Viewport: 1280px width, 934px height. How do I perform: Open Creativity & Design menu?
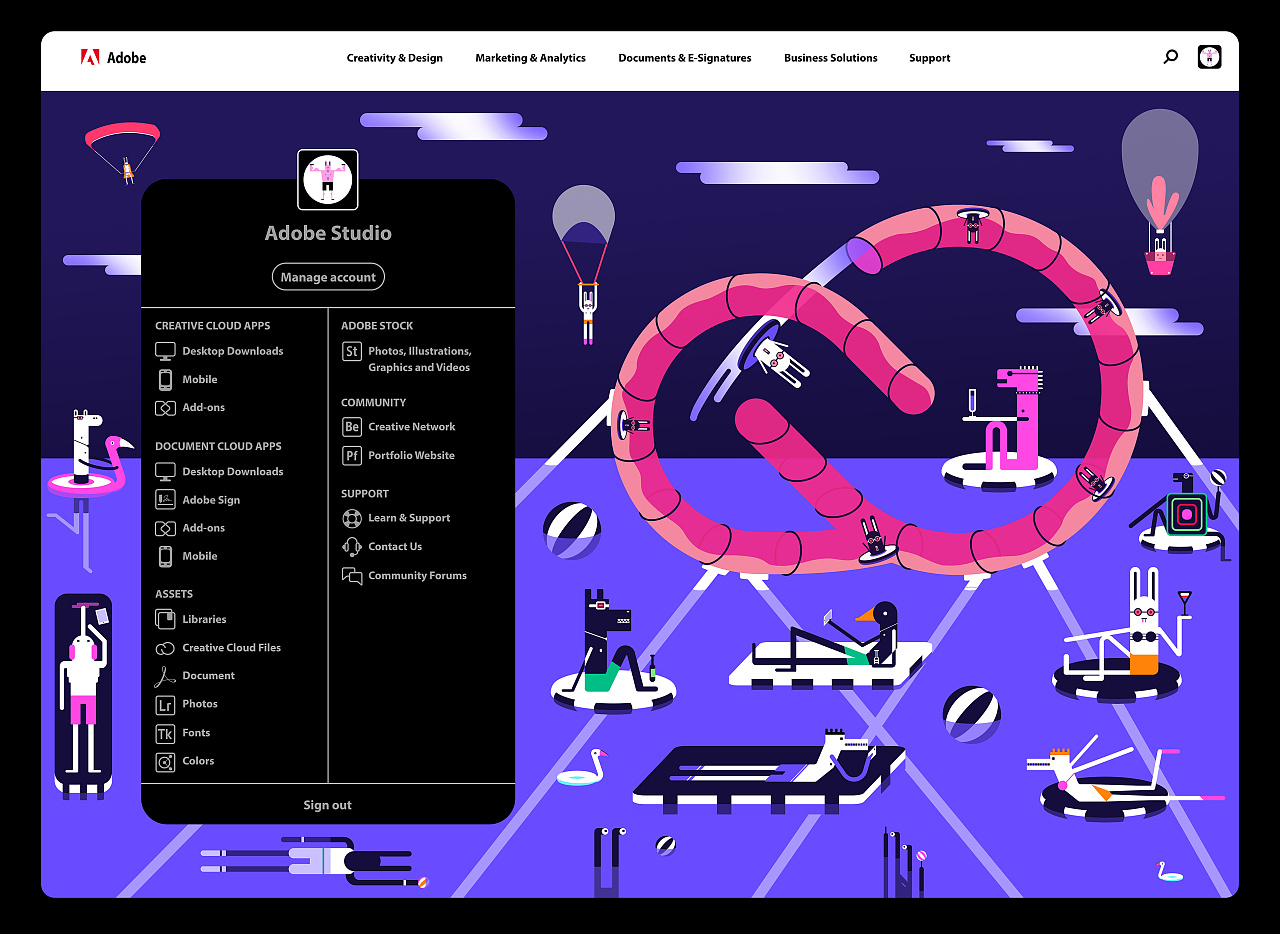pos(394,58)
